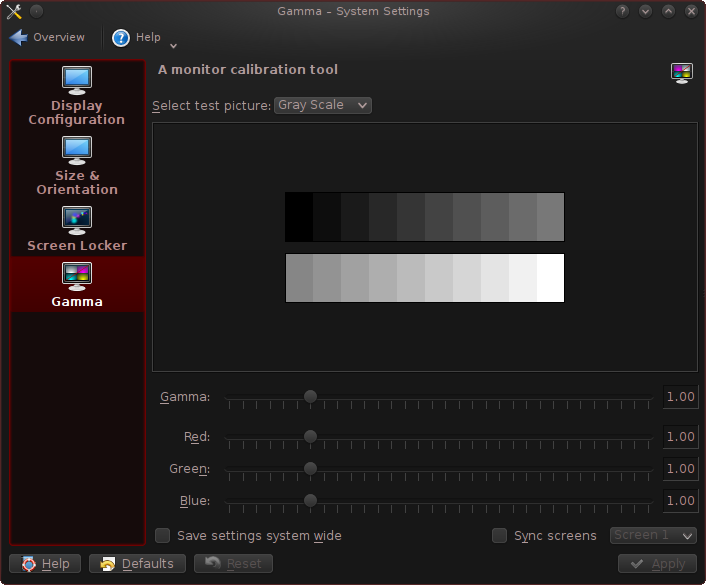Click the Green slider handle
The height and width of the screenshot is (585, 706).
[x=310, y=468]
